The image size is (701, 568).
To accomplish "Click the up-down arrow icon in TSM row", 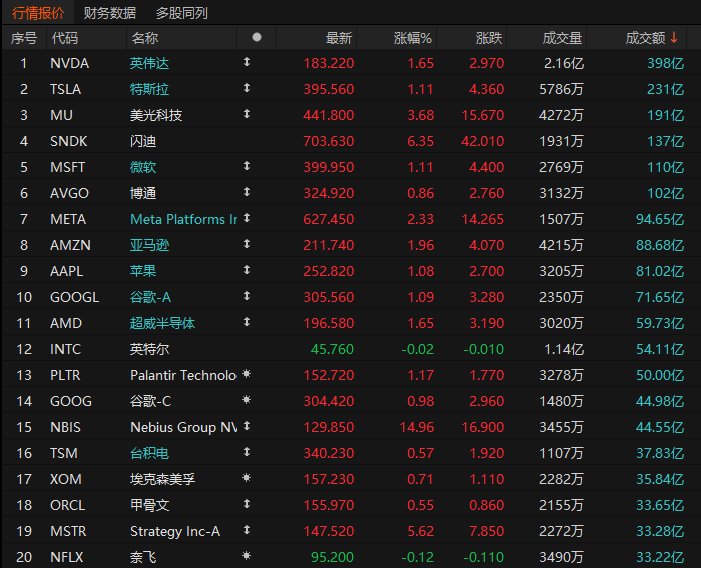I will 247,452.
